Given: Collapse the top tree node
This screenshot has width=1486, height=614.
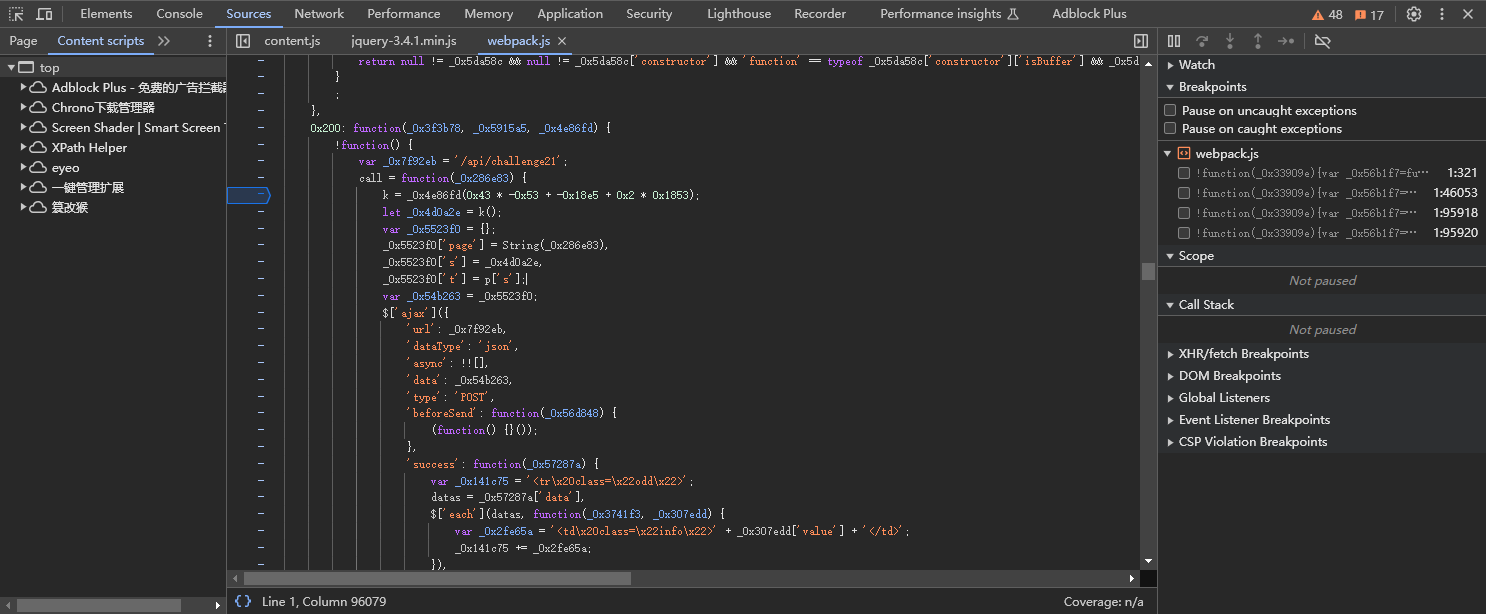Looking at the screenshot, I should (11, 68).
